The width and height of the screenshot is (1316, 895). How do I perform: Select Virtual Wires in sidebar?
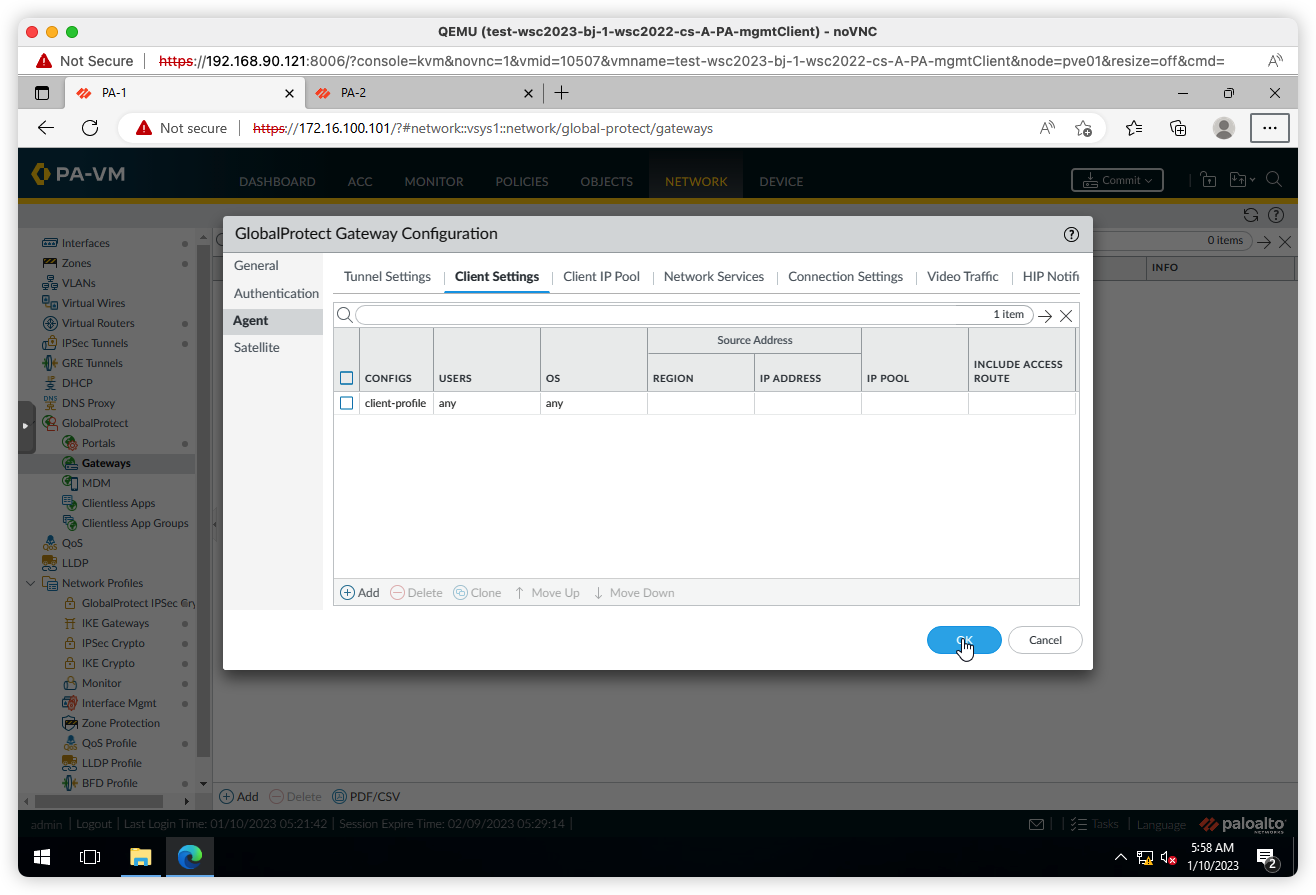pyautogui.click(x=93, y=303)
